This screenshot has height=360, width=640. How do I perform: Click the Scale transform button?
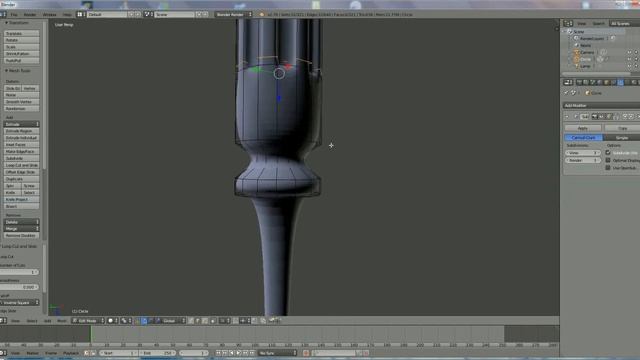click(21, 47)
